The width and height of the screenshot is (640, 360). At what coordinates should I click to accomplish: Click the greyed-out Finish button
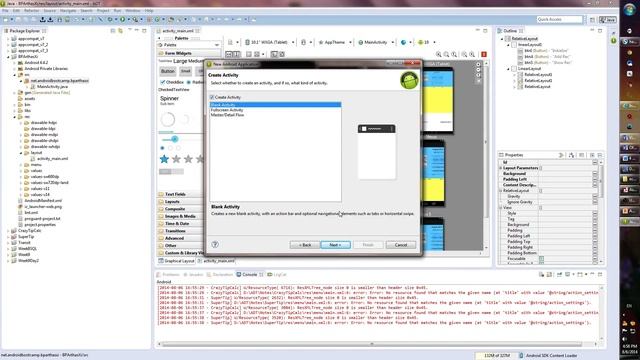[x=368, y=245]
